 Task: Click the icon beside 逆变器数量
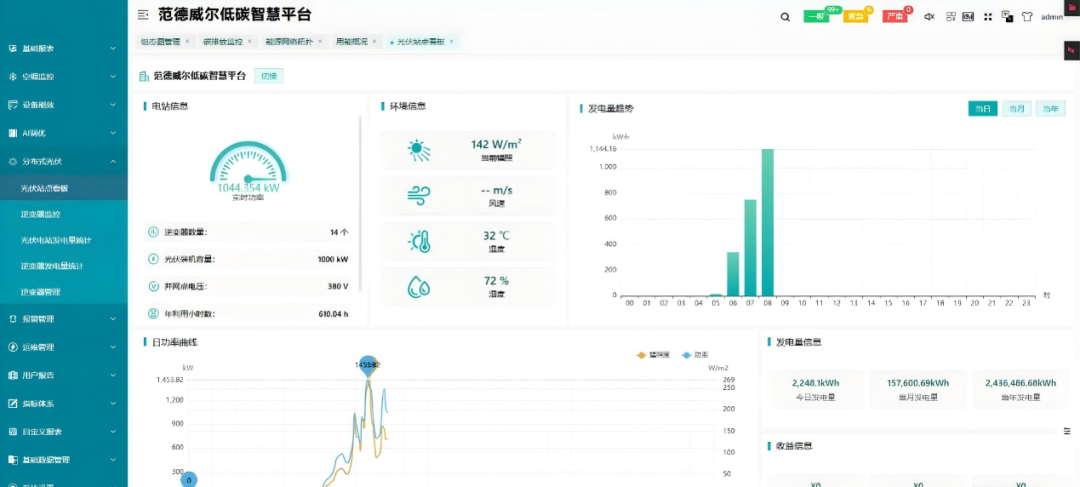pos(153,232)
